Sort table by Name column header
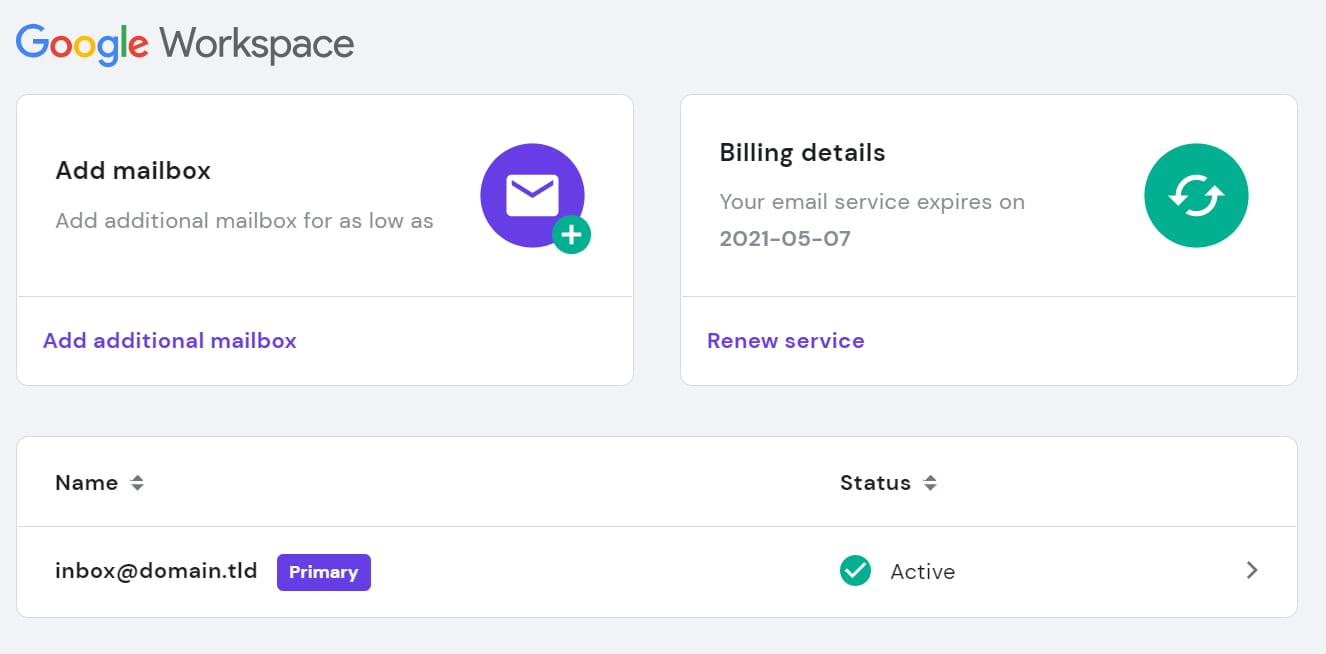 [x=87, y=483]
